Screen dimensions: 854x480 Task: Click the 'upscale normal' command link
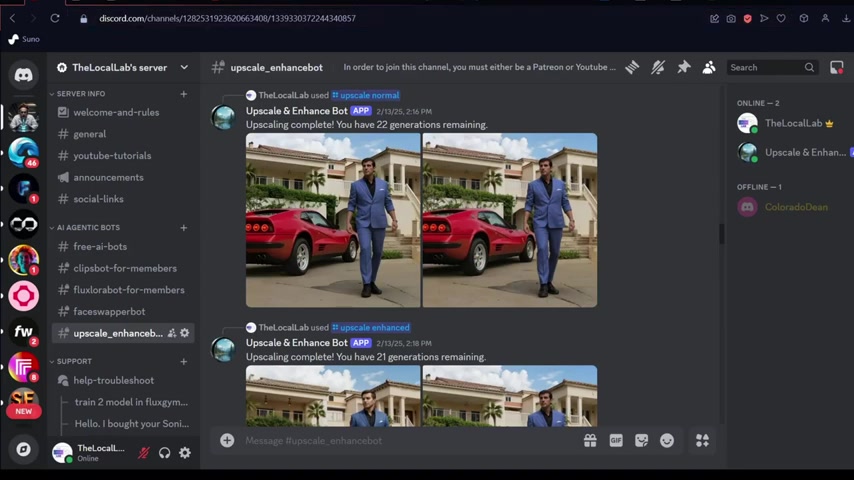[x=365, y=95]
